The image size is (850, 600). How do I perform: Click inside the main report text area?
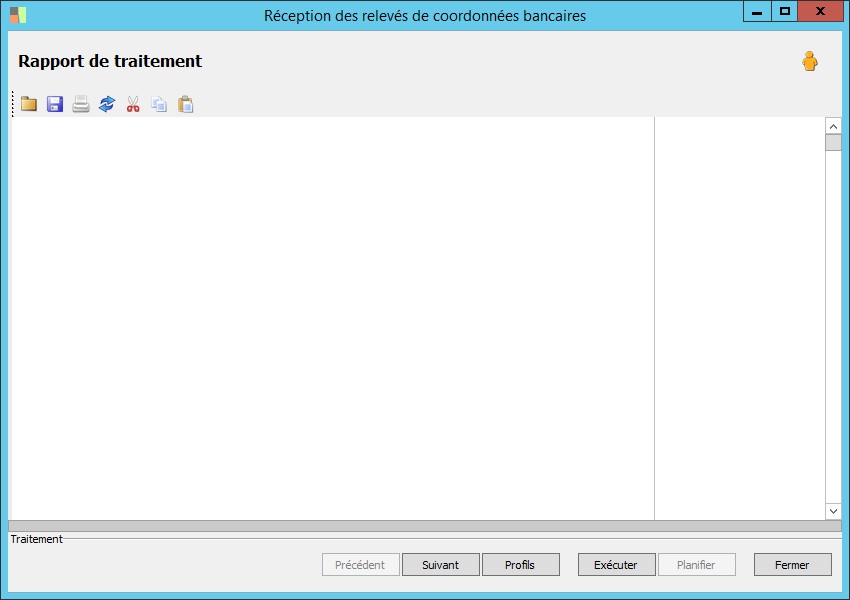tap(332, 318)
